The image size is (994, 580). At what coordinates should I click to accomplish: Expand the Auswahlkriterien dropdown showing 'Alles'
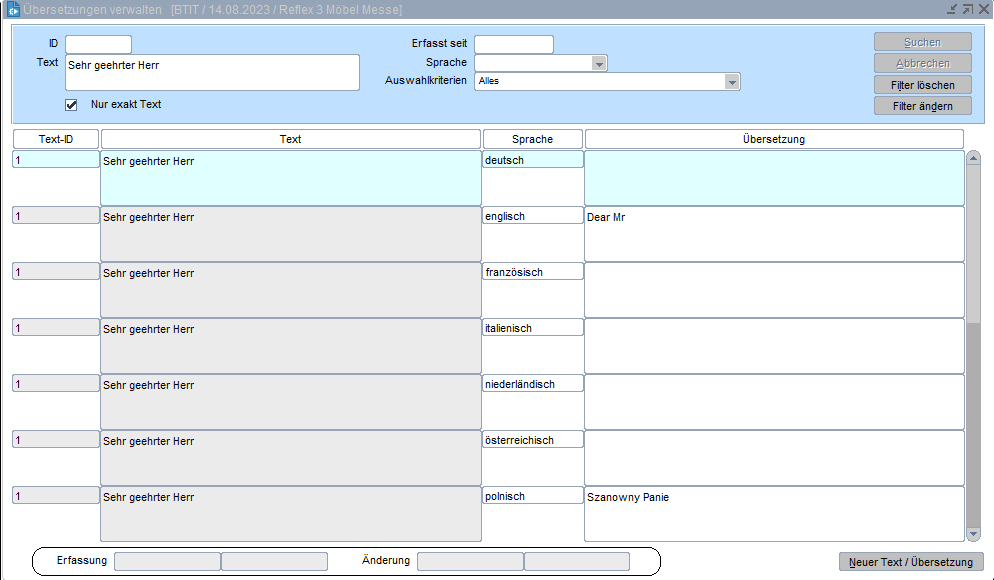pos(732,82)
